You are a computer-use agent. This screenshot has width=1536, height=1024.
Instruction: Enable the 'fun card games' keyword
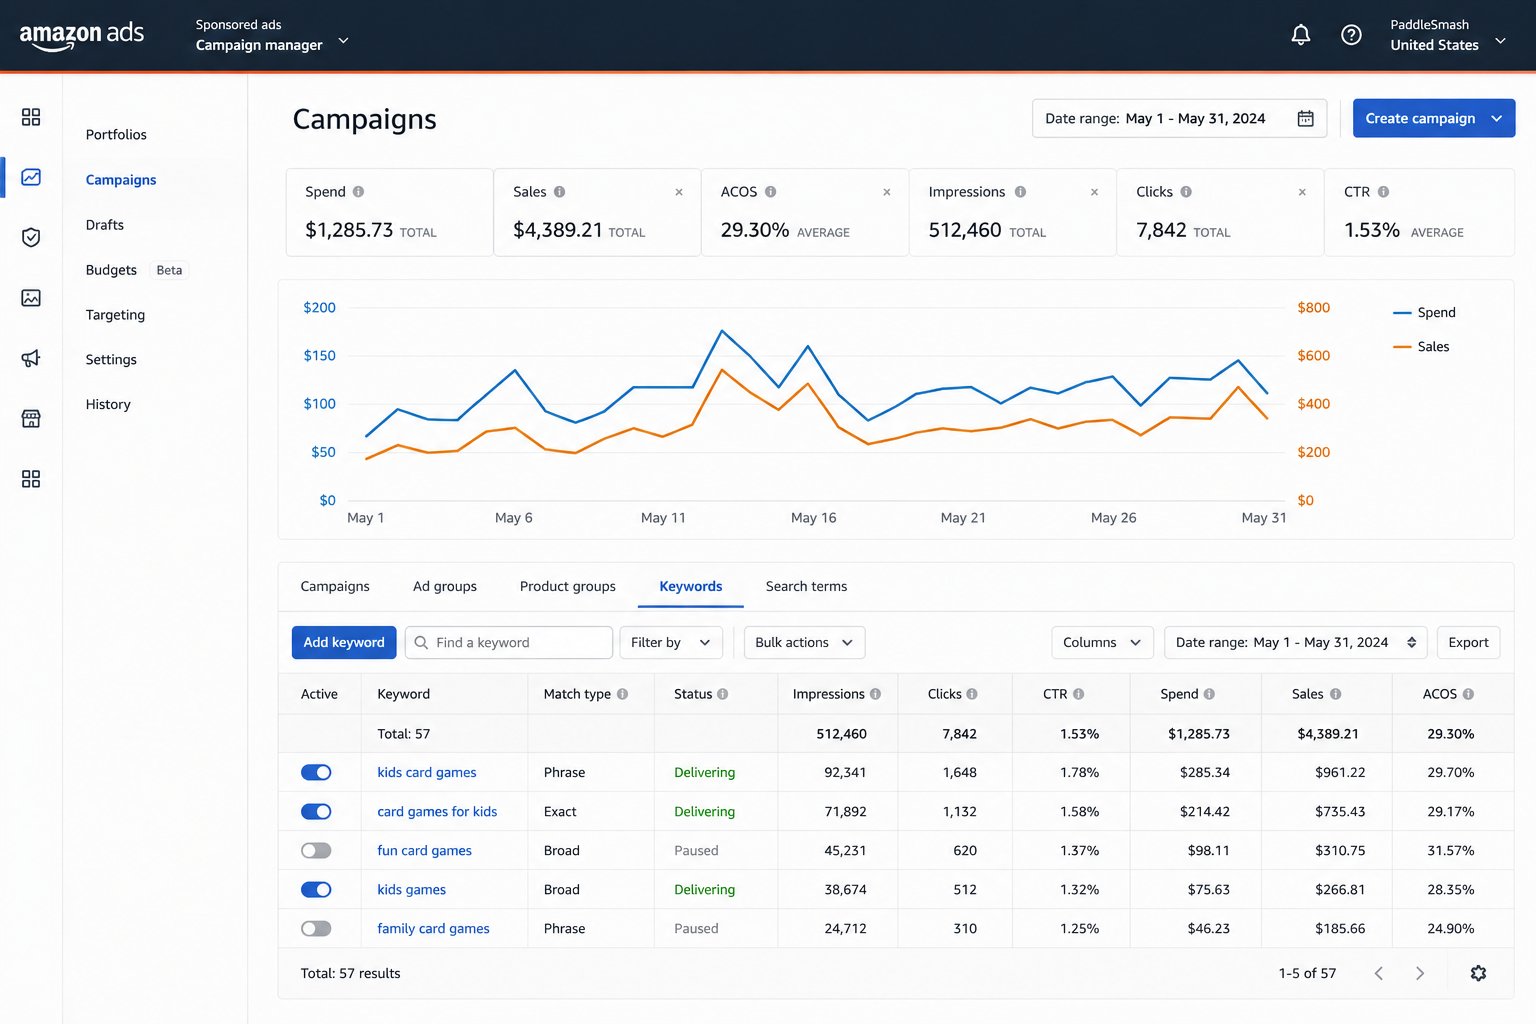[x=316, y=850]
